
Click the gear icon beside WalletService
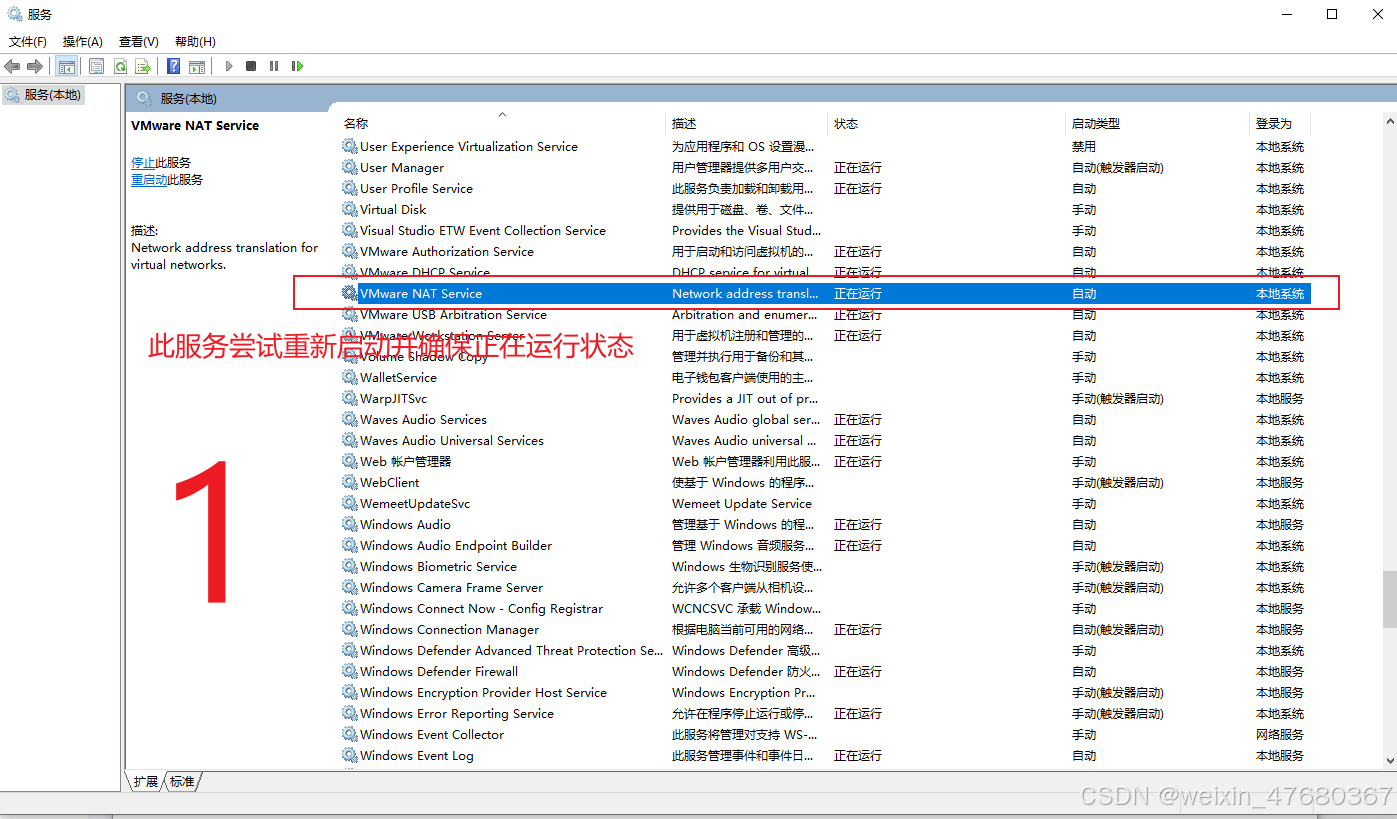(x=349, y=377)
